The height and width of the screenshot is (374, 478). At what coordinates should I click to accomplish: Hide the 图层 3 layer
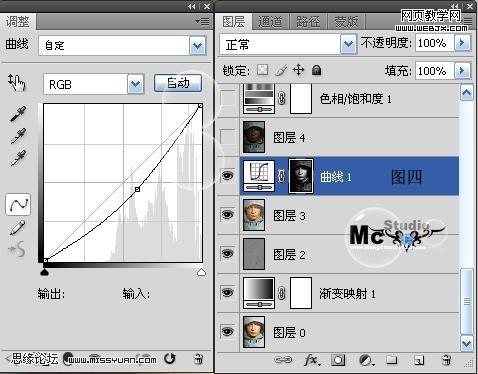(228, 214)
